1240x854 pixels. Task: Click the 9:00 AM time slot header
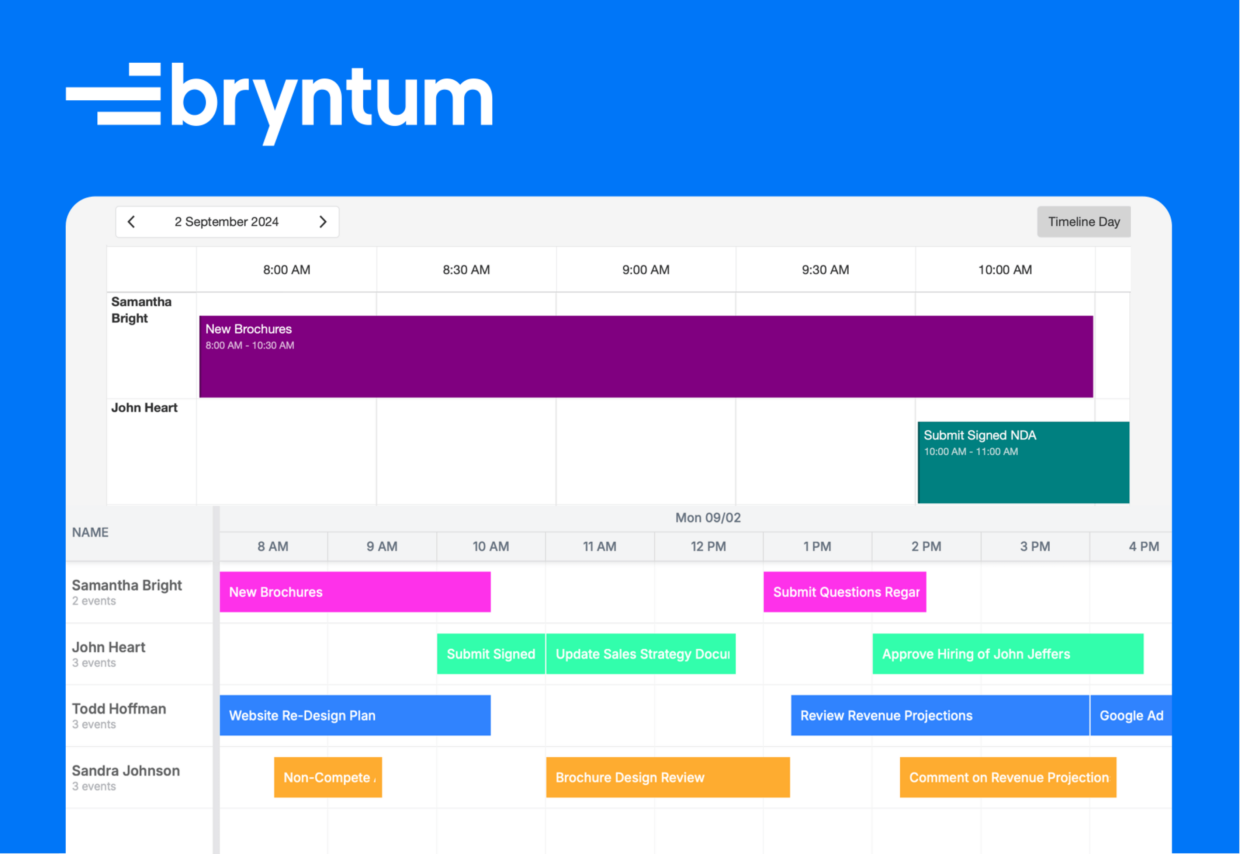(646, 270)
